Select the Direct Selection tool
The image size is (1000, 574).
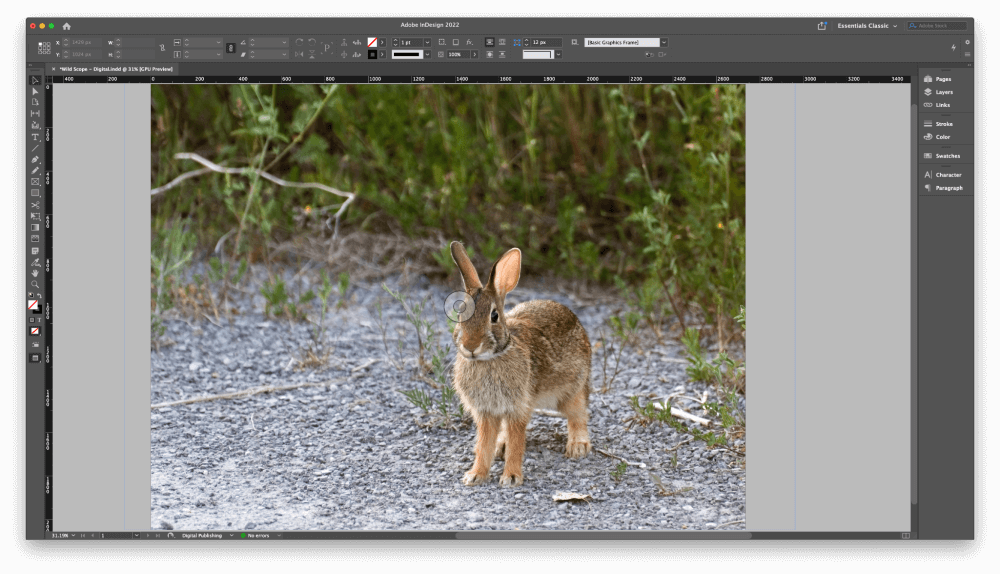tap(35, 92)
